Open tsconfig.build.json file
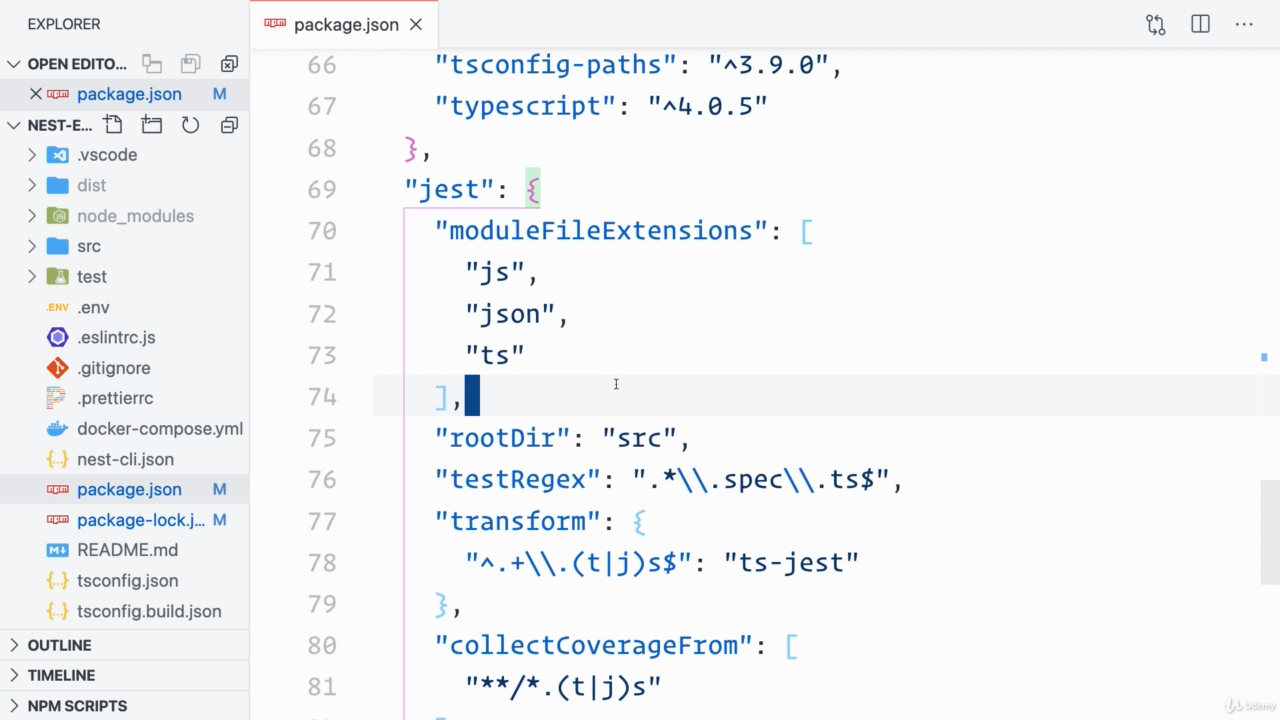This screenshot has height=720, width=1280. tap(149, 611)
